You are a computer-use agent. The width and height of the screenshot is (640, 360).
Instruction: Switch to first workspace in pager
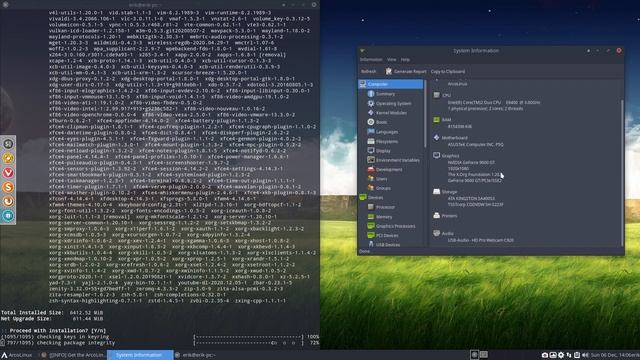tap(474, 355)
